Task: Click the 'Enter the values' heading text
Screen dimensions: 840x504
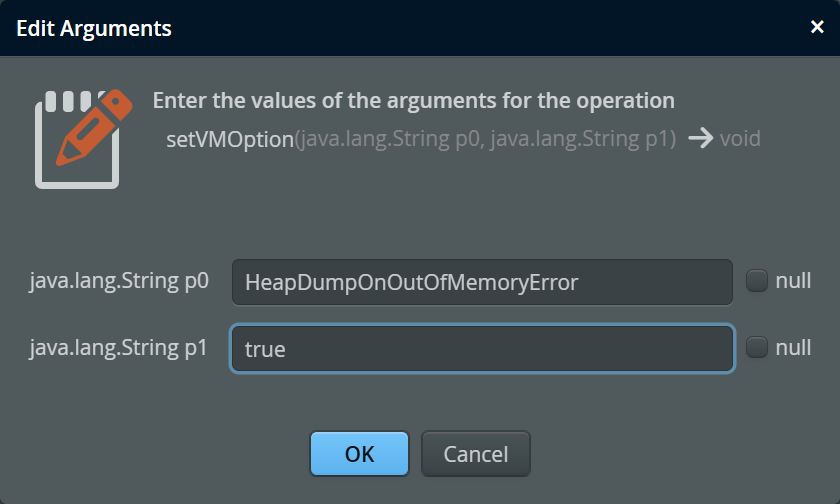Action: pyautogui.click(x=414, y=100)
